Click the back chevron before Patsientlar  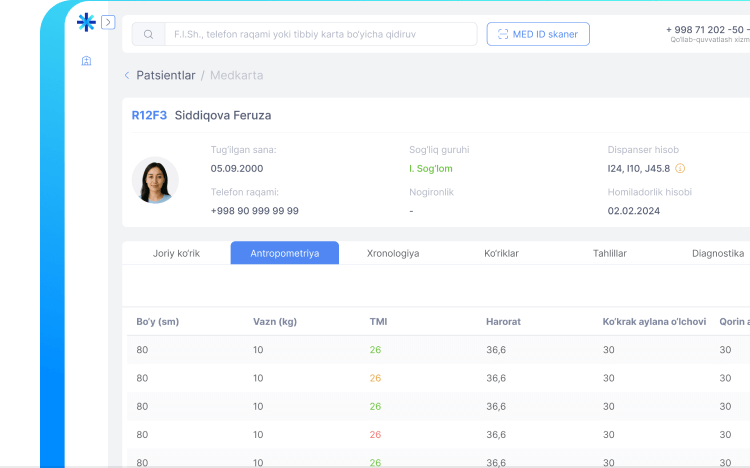coord(127,75)
